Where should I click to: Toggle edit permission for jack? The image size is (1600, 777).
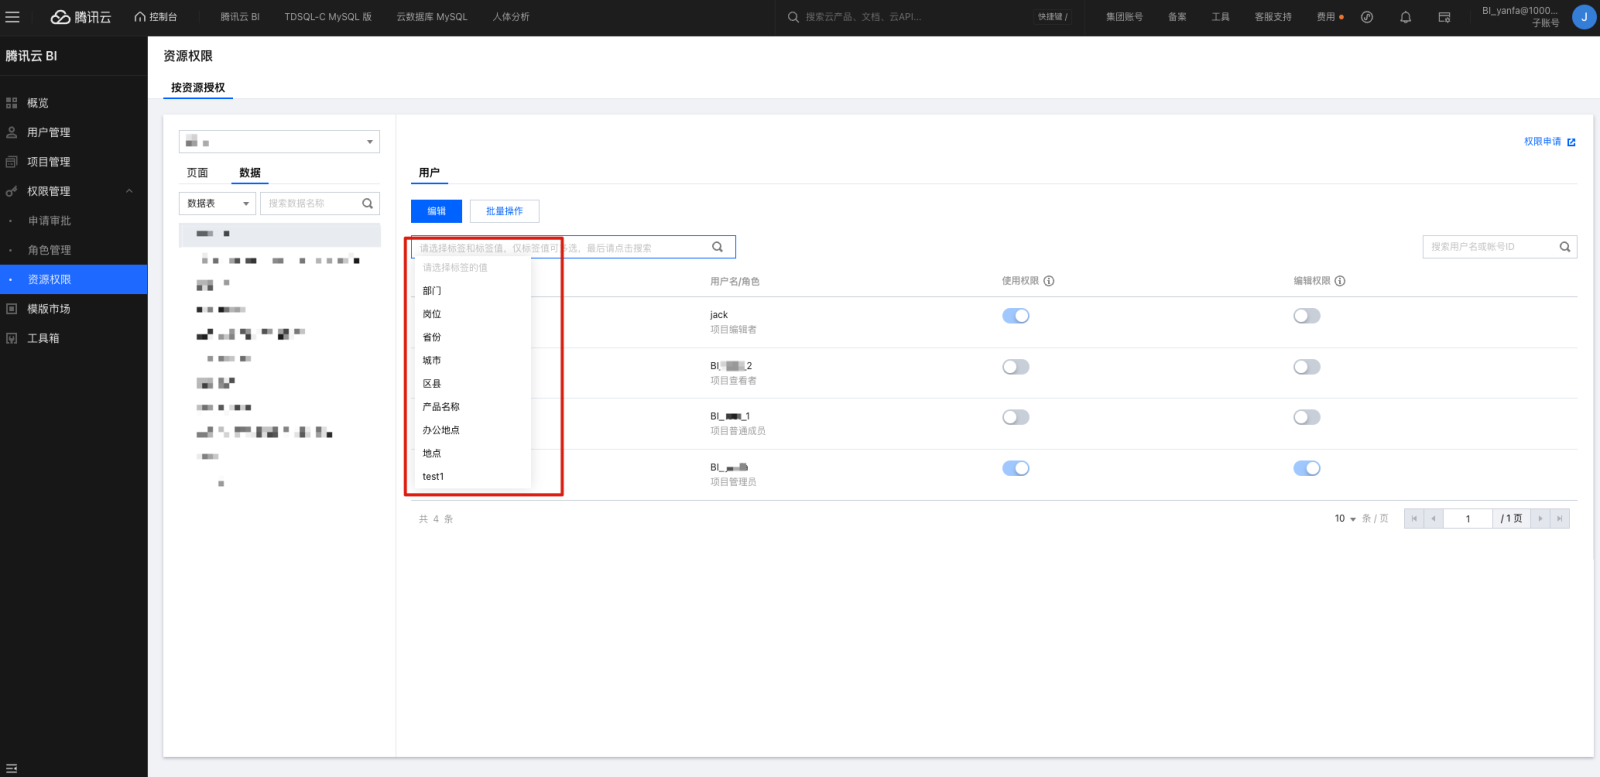(x=1307, y=316)
